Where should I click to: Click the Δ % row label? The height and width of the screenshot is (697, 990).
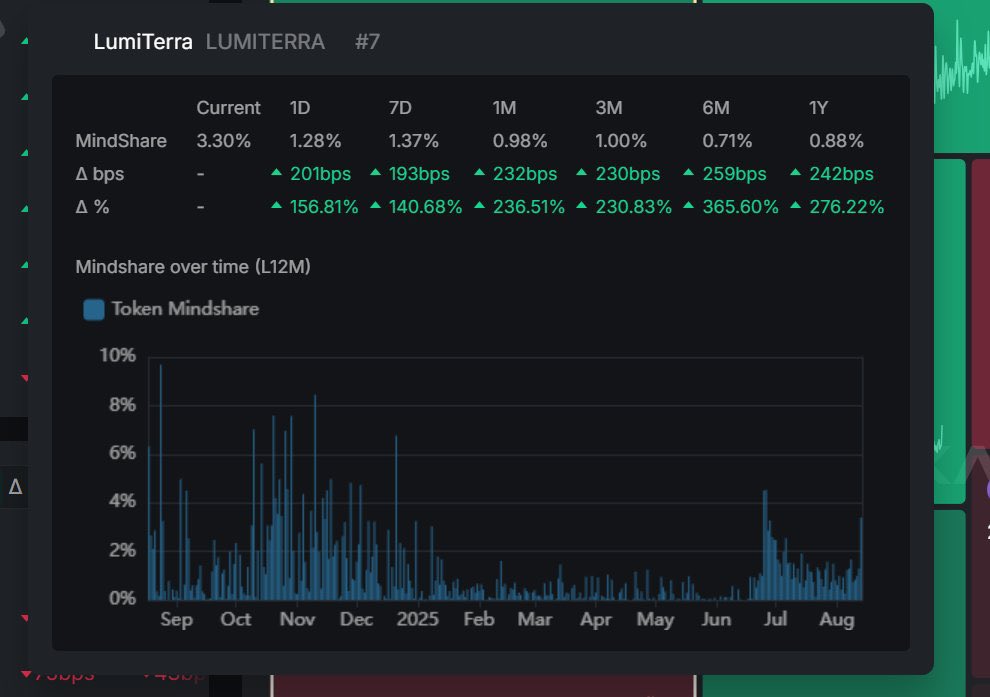point(92,206)
